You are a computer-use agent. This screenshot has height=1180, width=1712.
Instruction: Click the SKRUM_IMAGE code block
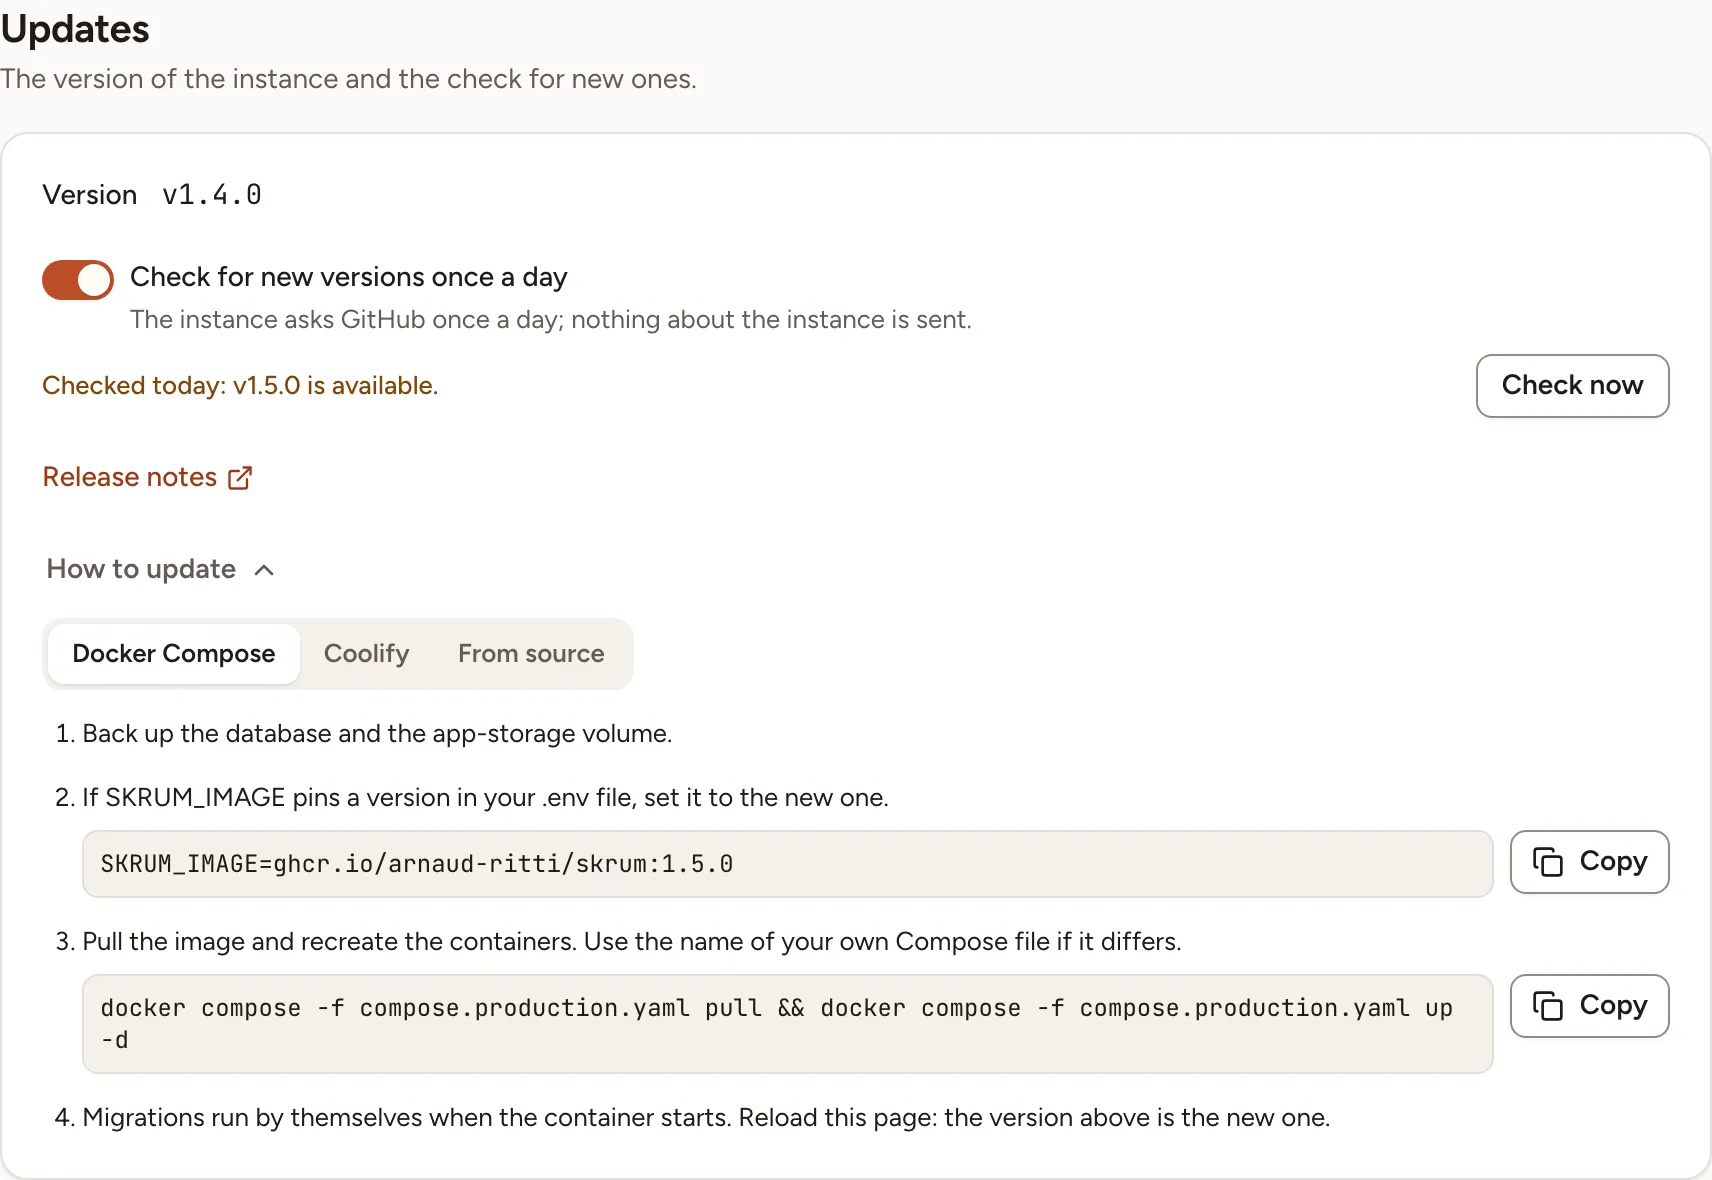(787, 864)
